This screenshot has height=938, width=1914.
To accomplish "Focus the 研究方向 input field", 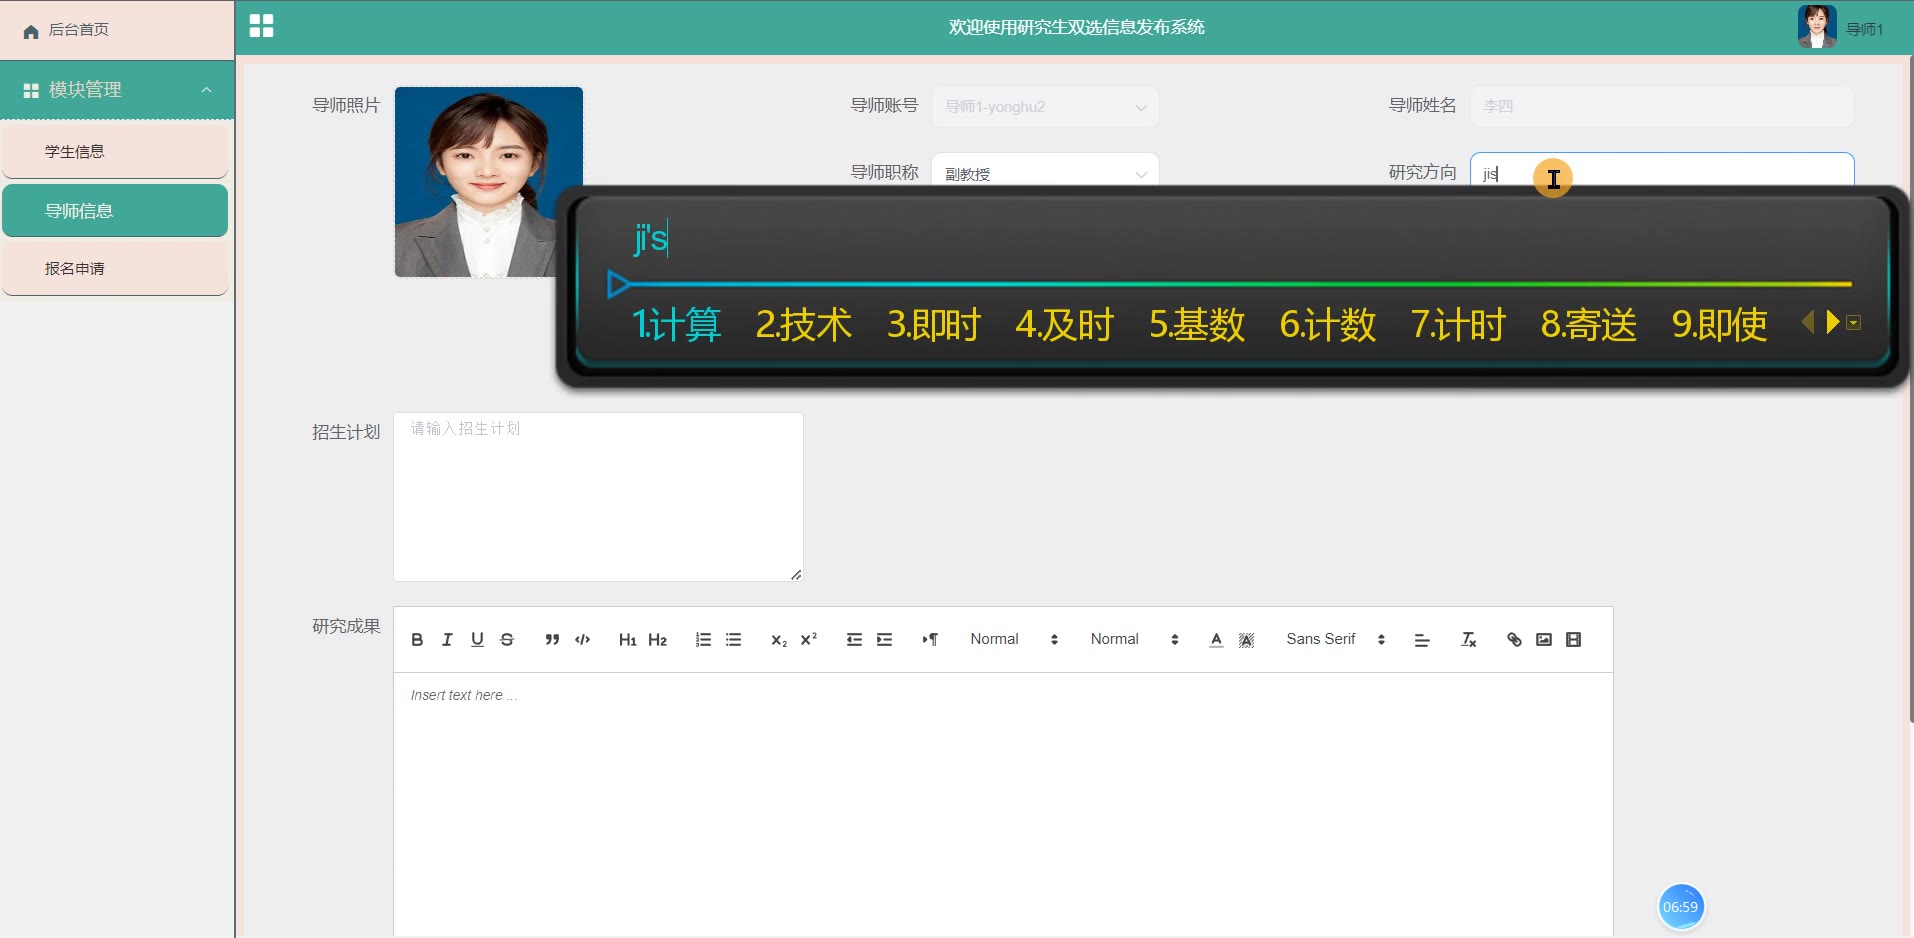I will click(x=1662, y=170).
